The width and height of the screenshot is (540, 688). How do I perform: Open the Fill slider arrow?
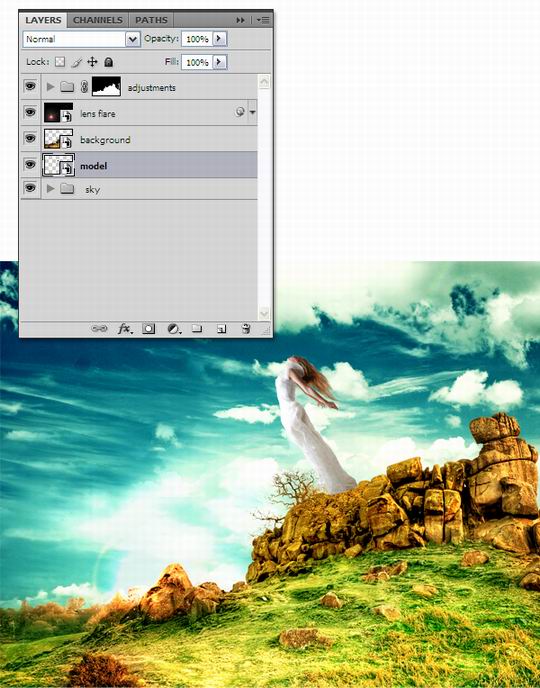click(x=219, y=62)
